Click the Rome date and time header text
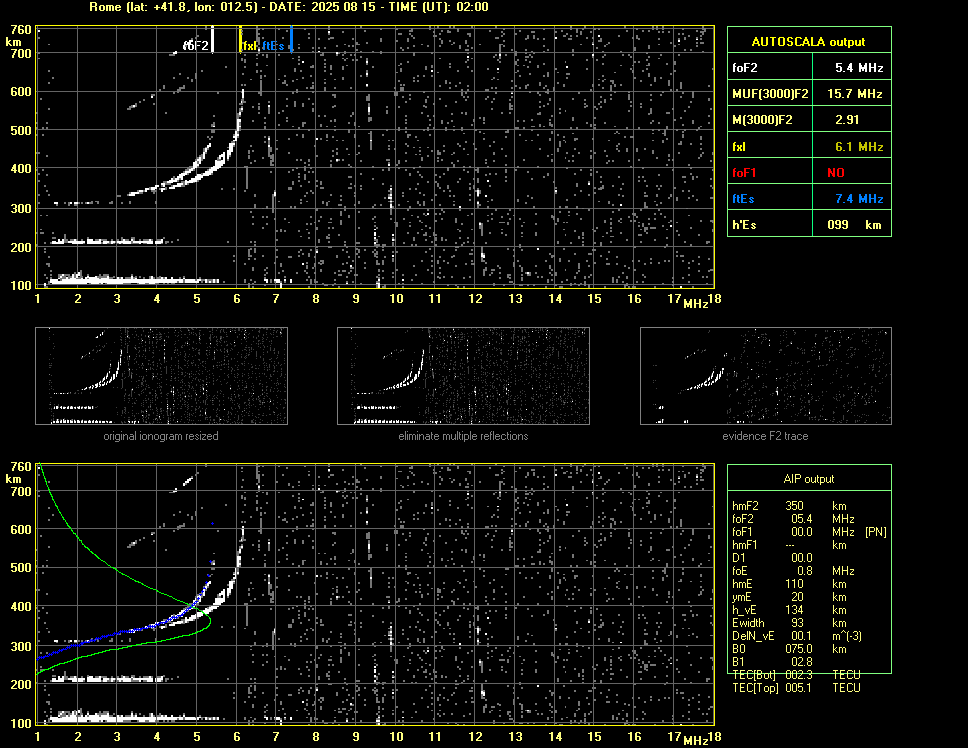Viewport: 968px width, 748px height. 289,7
